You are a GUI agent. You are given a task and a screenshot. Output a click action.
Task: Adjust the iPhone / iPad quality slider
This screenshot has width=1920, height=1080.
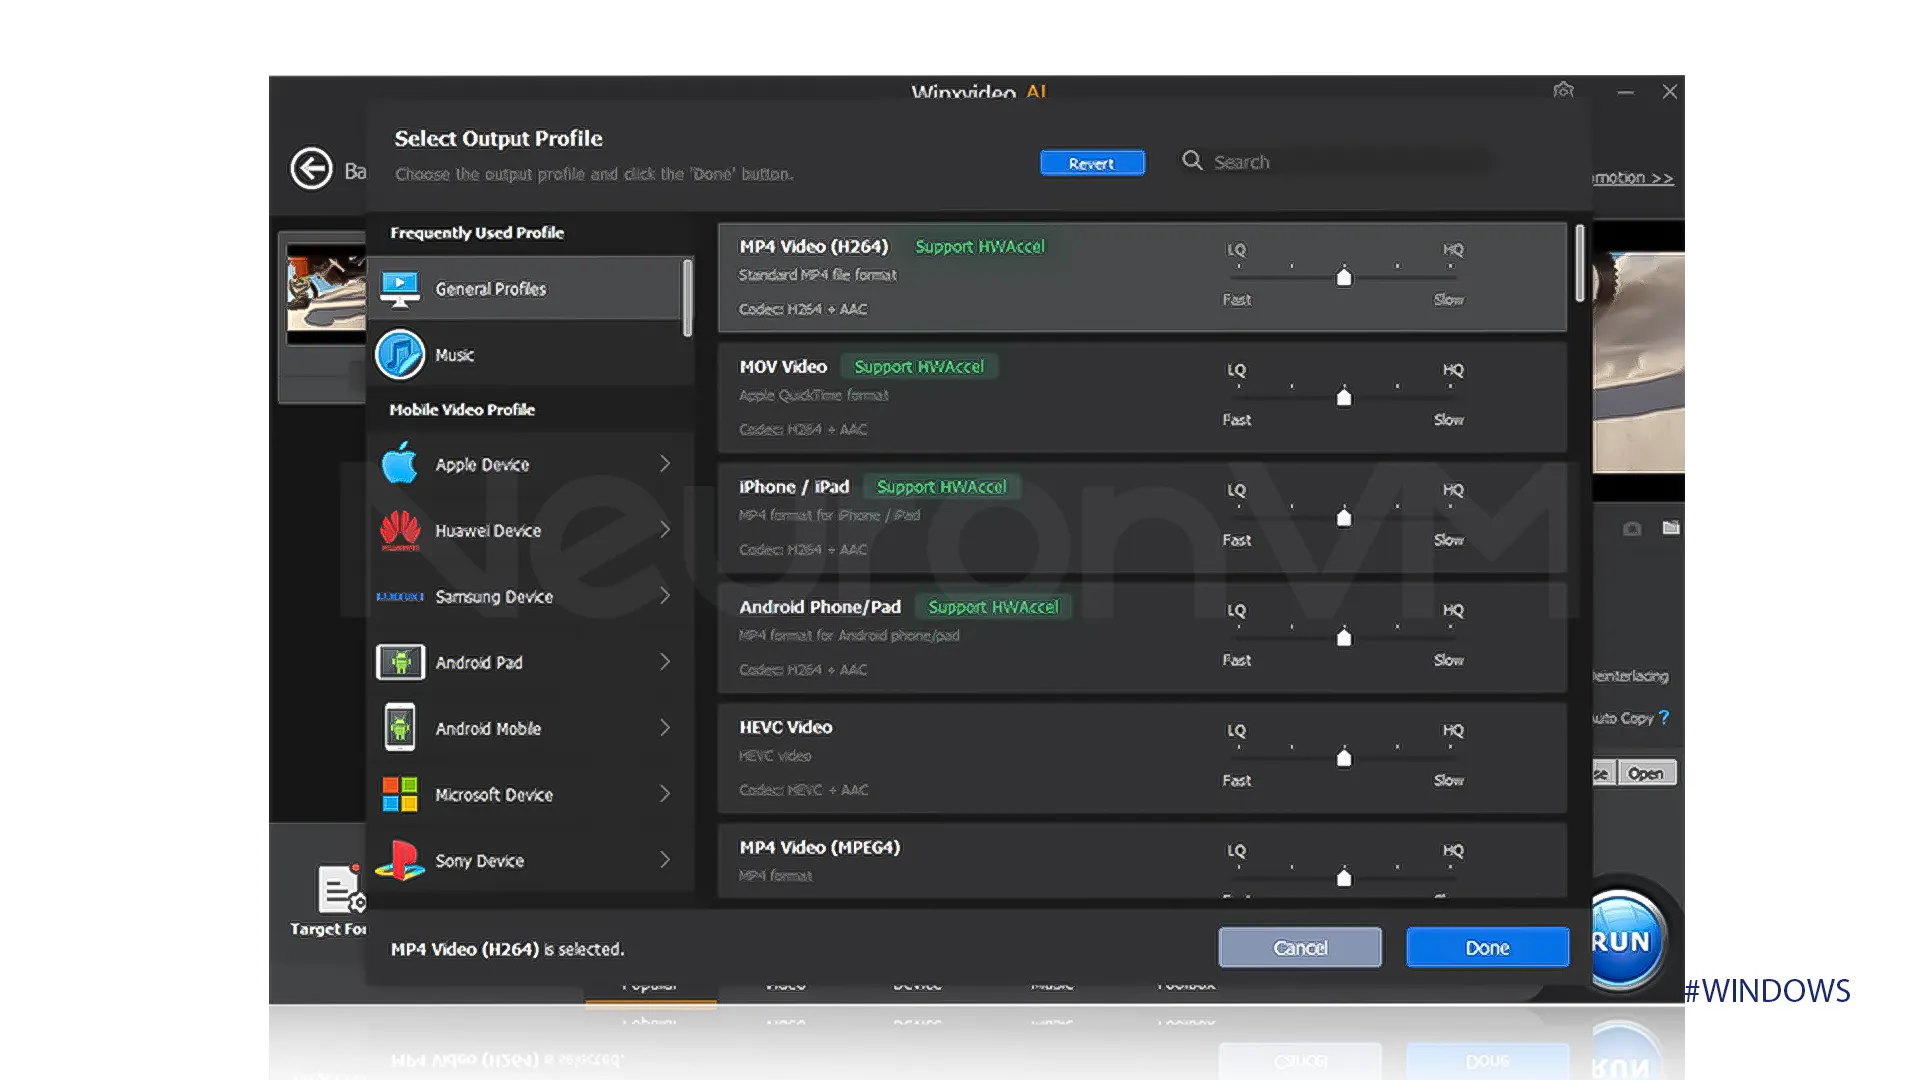[1344, 516]
